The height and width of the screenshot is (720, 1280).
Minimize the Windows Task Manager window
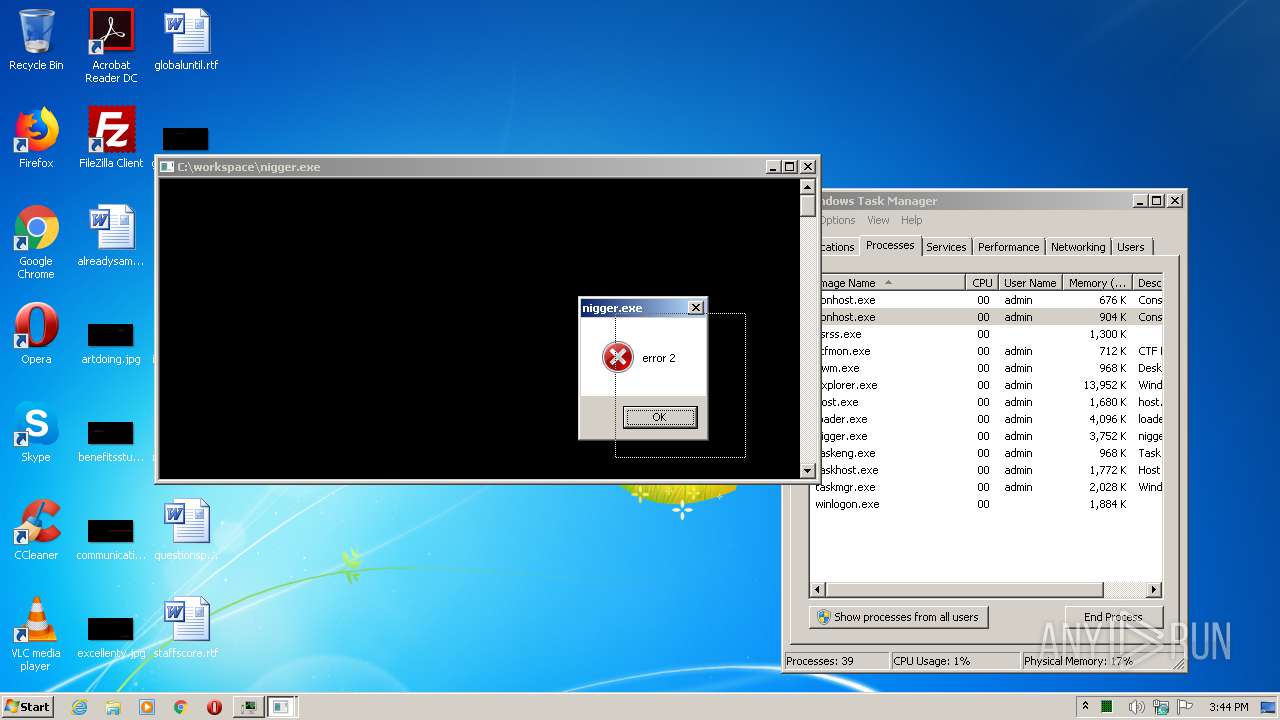pyautogui.click(x=1140, y=200)
